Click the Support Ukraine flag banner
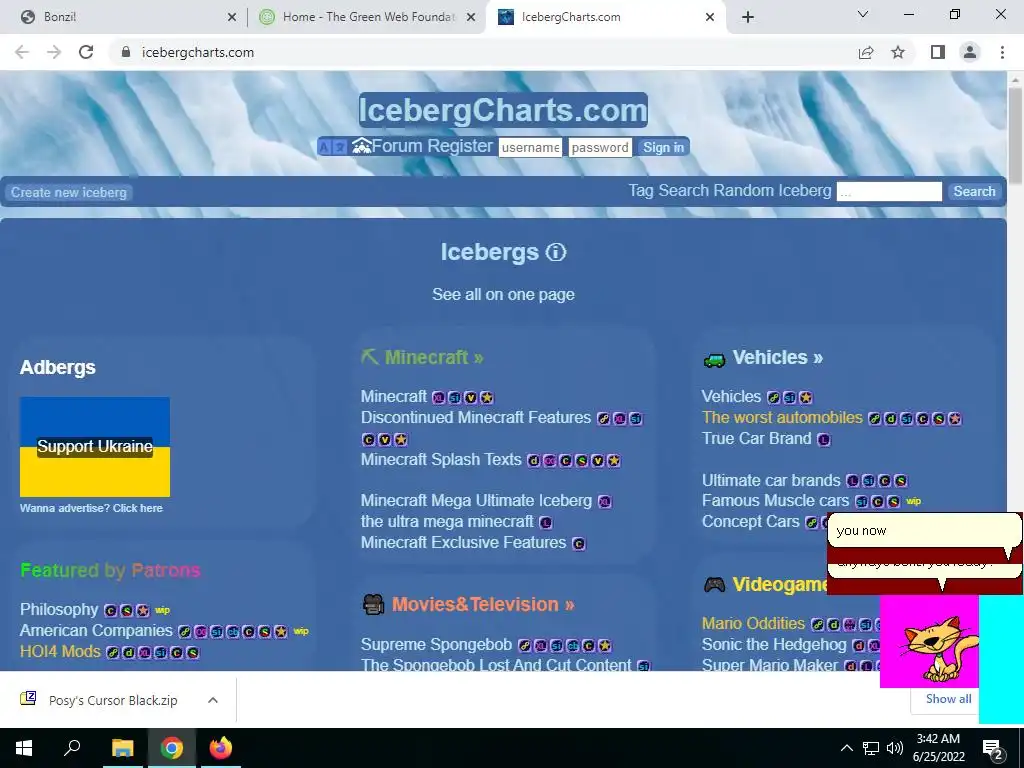The image size is (1024, 768). tap(95, 447)
